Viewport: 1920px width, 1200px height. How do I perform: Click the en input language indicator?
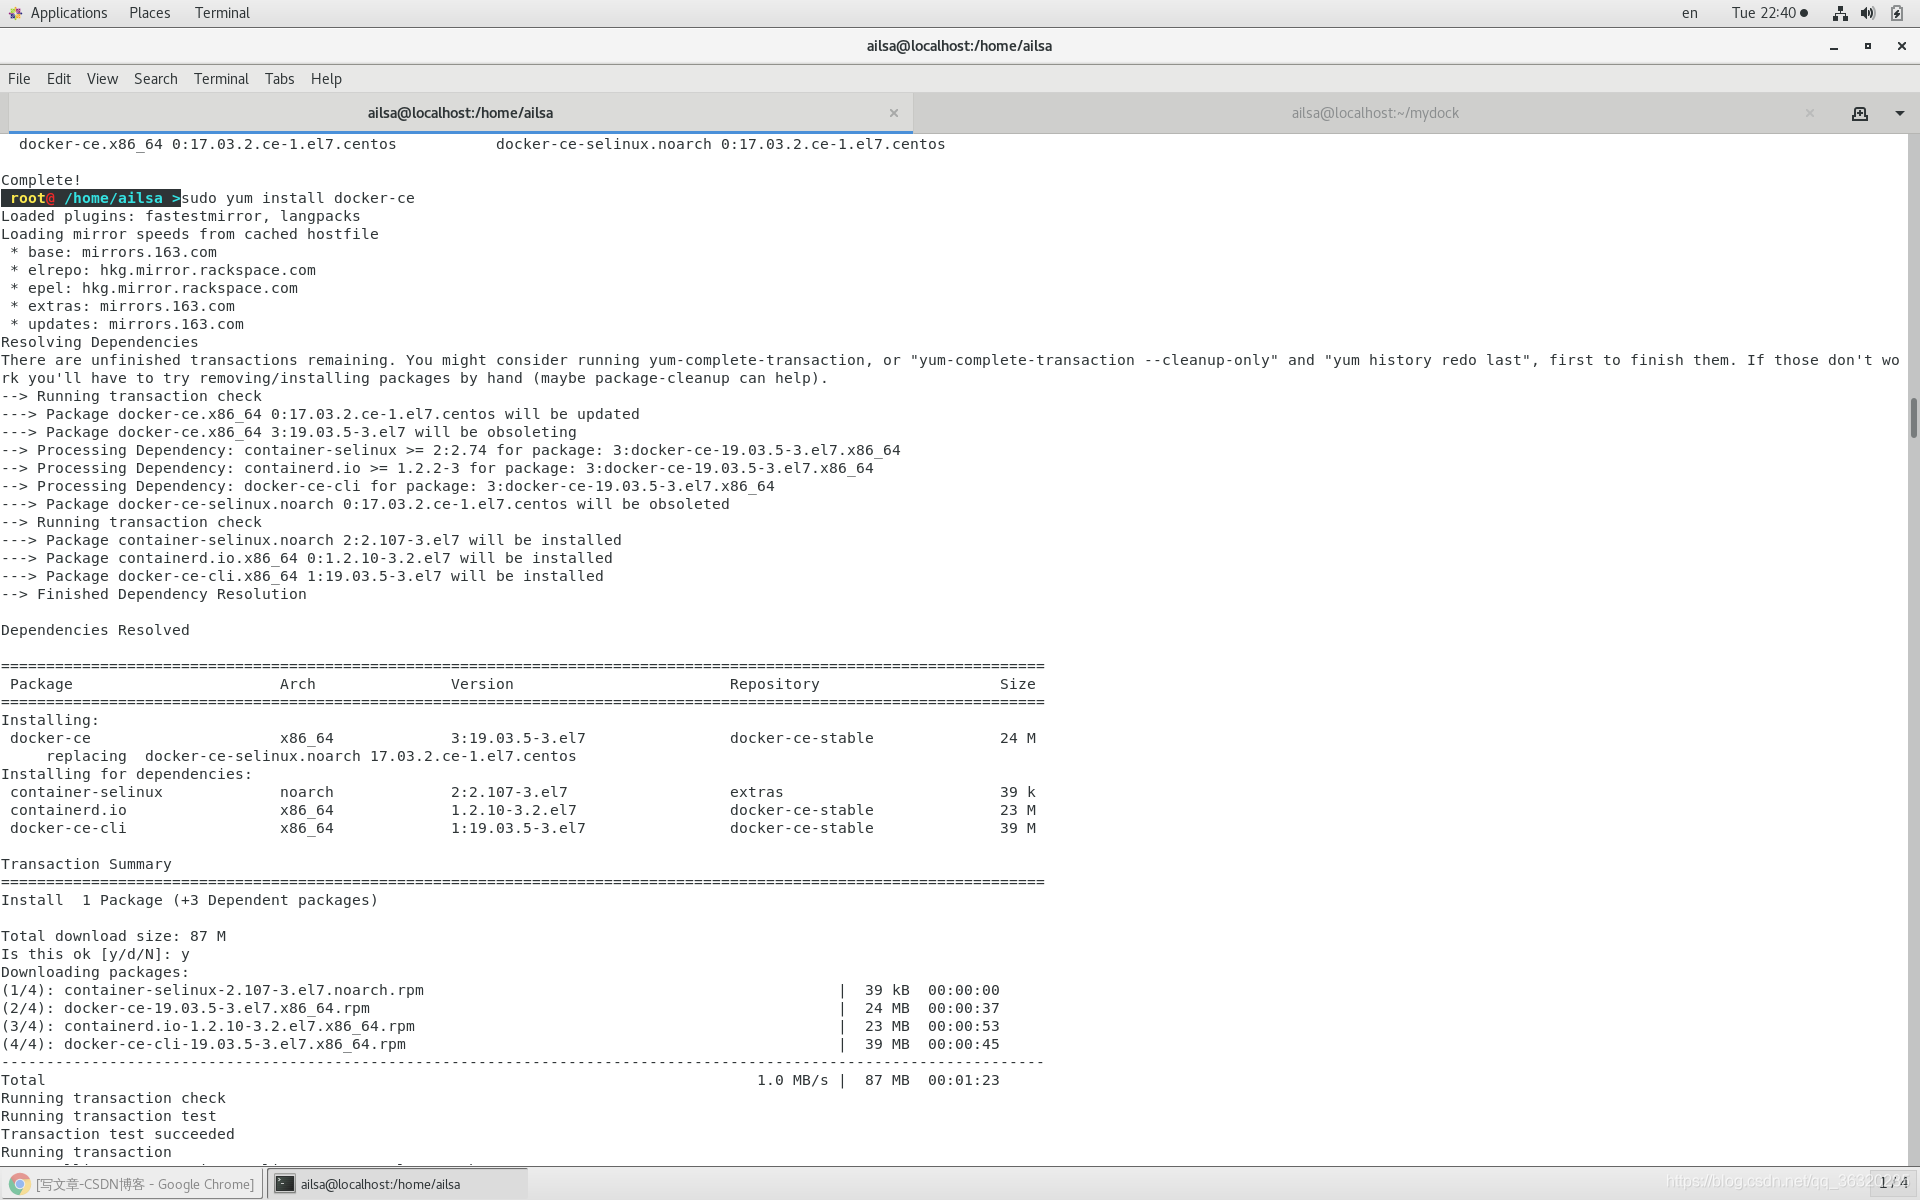1689,13
